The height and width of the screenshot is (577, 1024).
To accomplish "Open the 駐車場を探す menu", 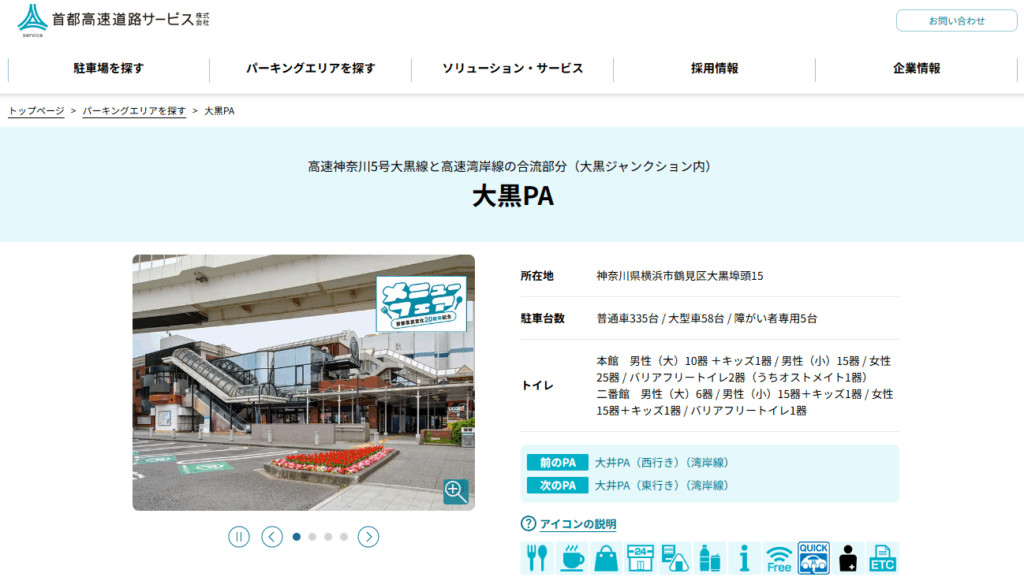I will pos(108,69).
